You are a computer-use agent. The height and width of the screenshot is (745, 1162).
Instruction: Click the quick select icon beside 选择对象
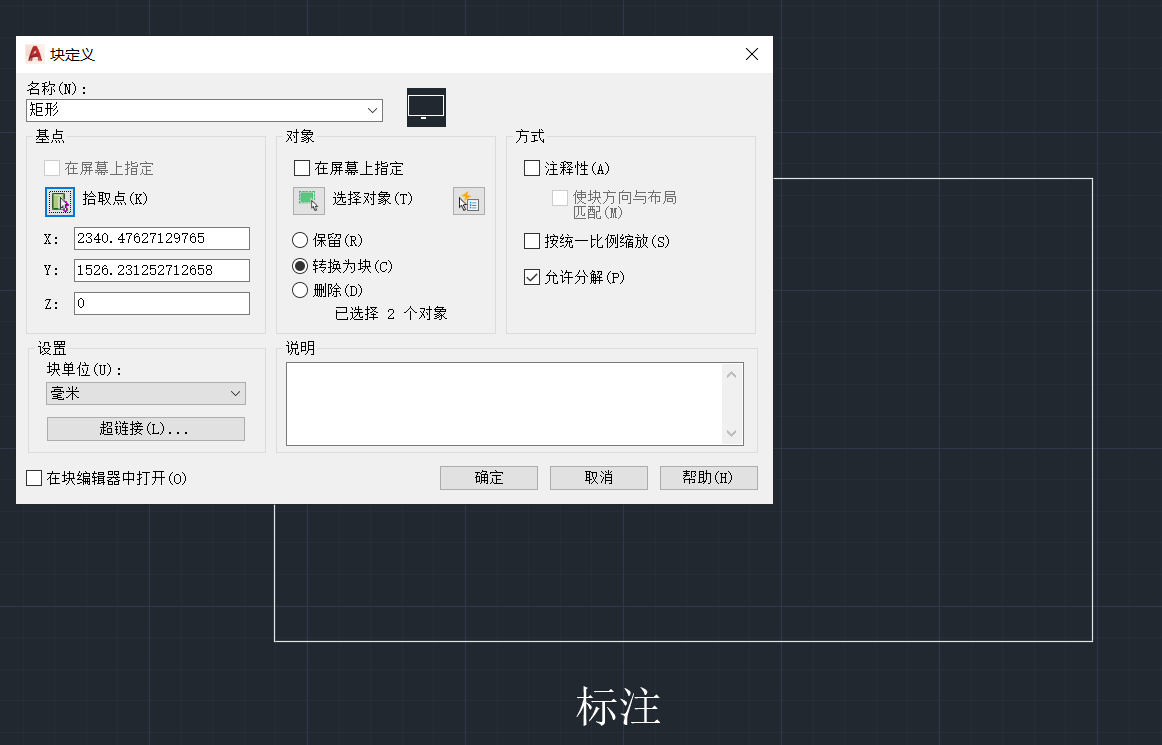coord(468,200)
